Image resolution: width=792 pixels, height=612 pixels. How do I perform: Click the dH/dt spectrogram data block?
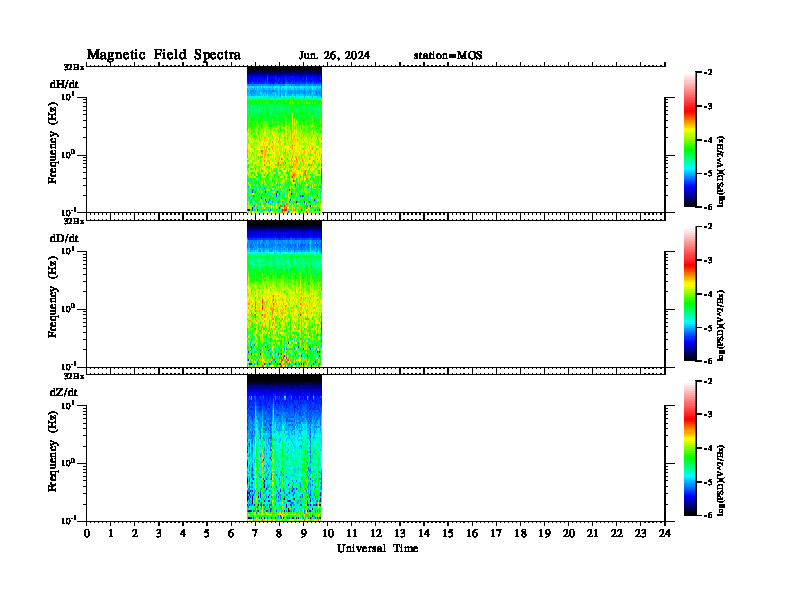284,139
